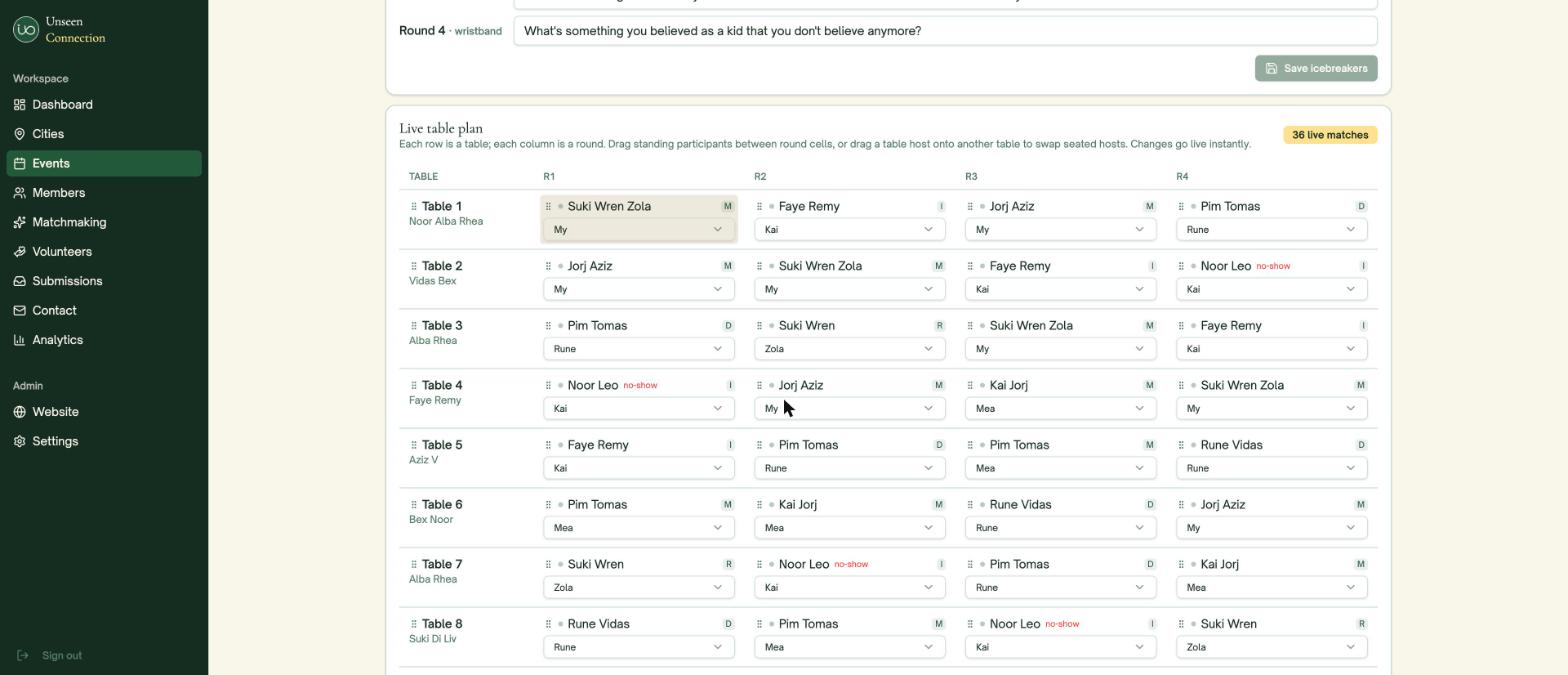This screenshot has width=1568, height=675.
Task: Open Table 6 R3 dropdown showing Rune
Action: click(x=1061, y=528)
